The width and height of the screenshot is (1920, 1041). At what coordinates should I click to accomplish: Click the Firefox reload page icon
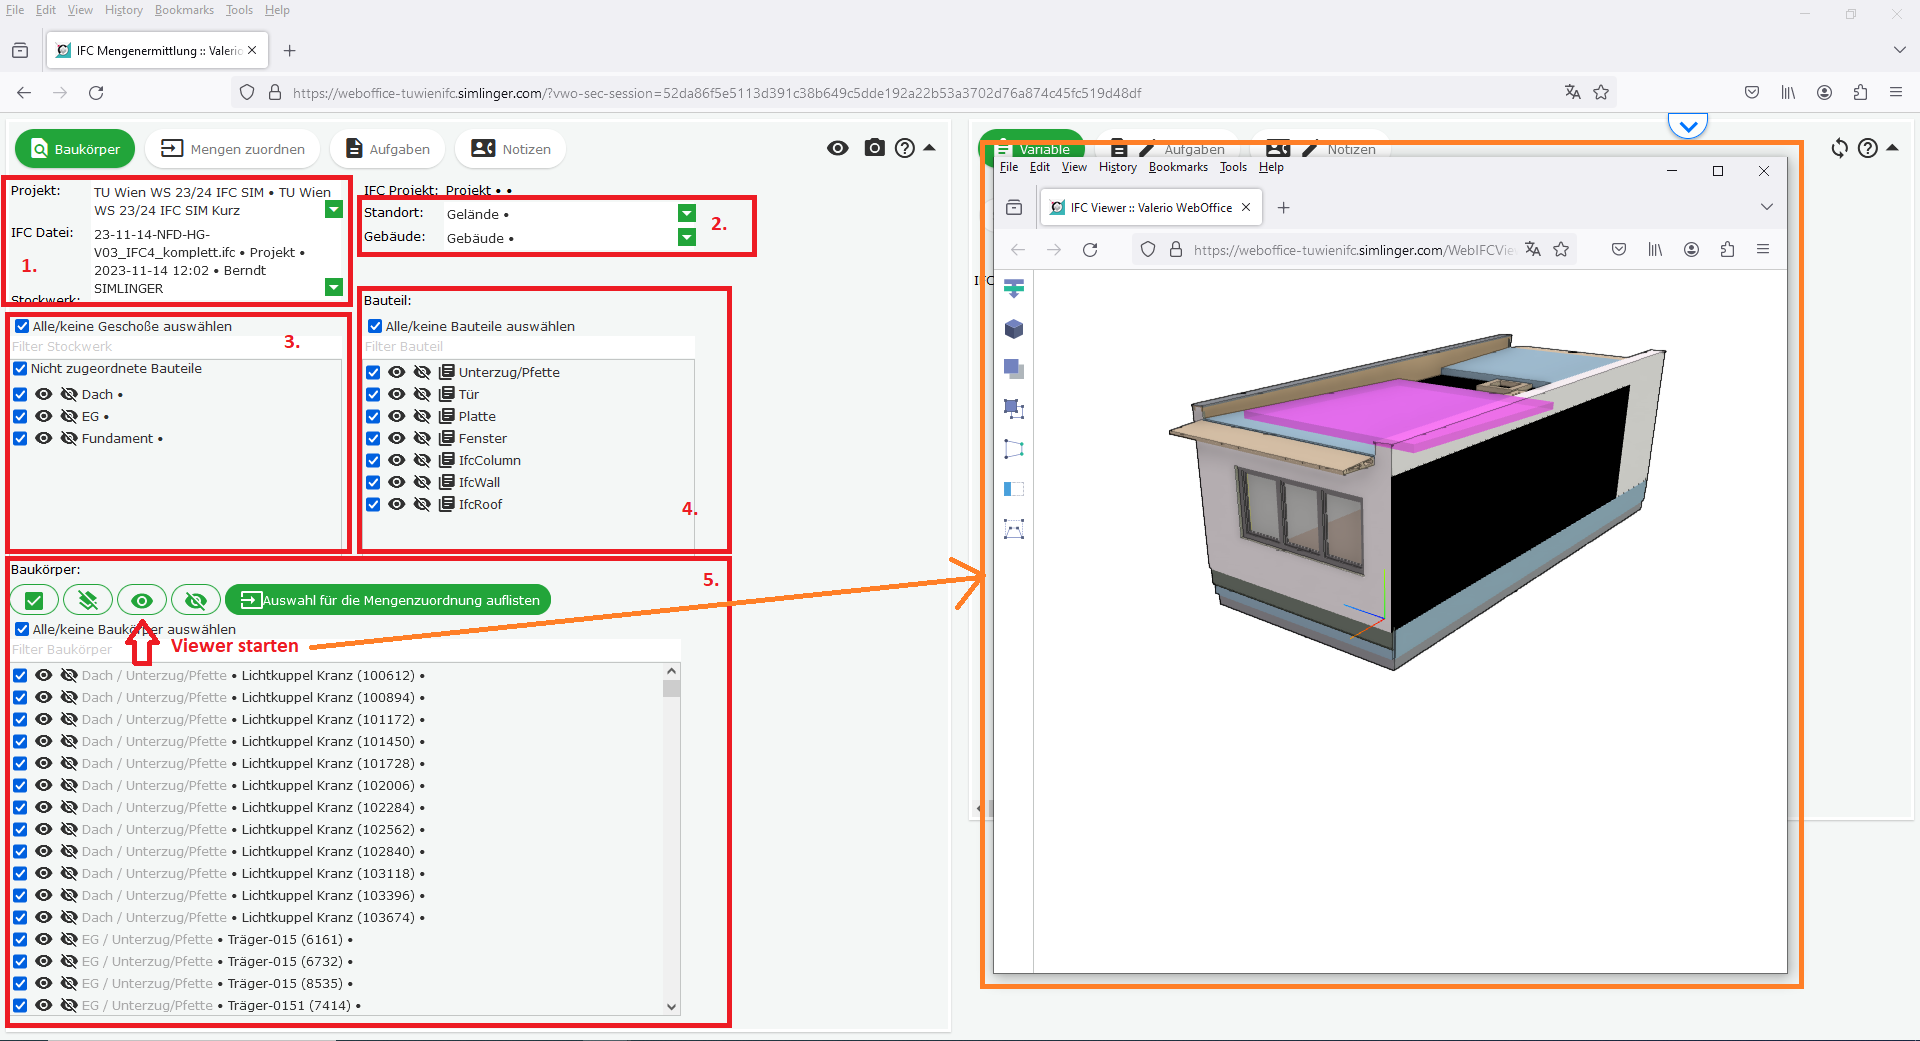[x=96, y=93]
